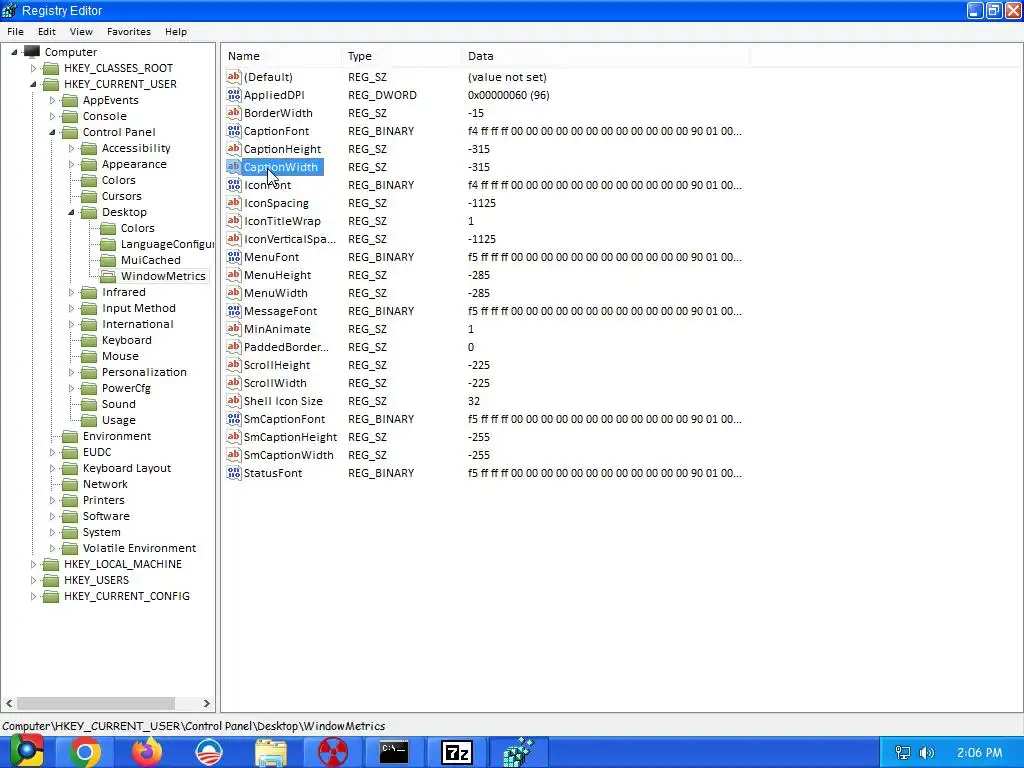Click the MessageFont binary value icon
The image size is (1024, 768).
(x=234, y=311)
